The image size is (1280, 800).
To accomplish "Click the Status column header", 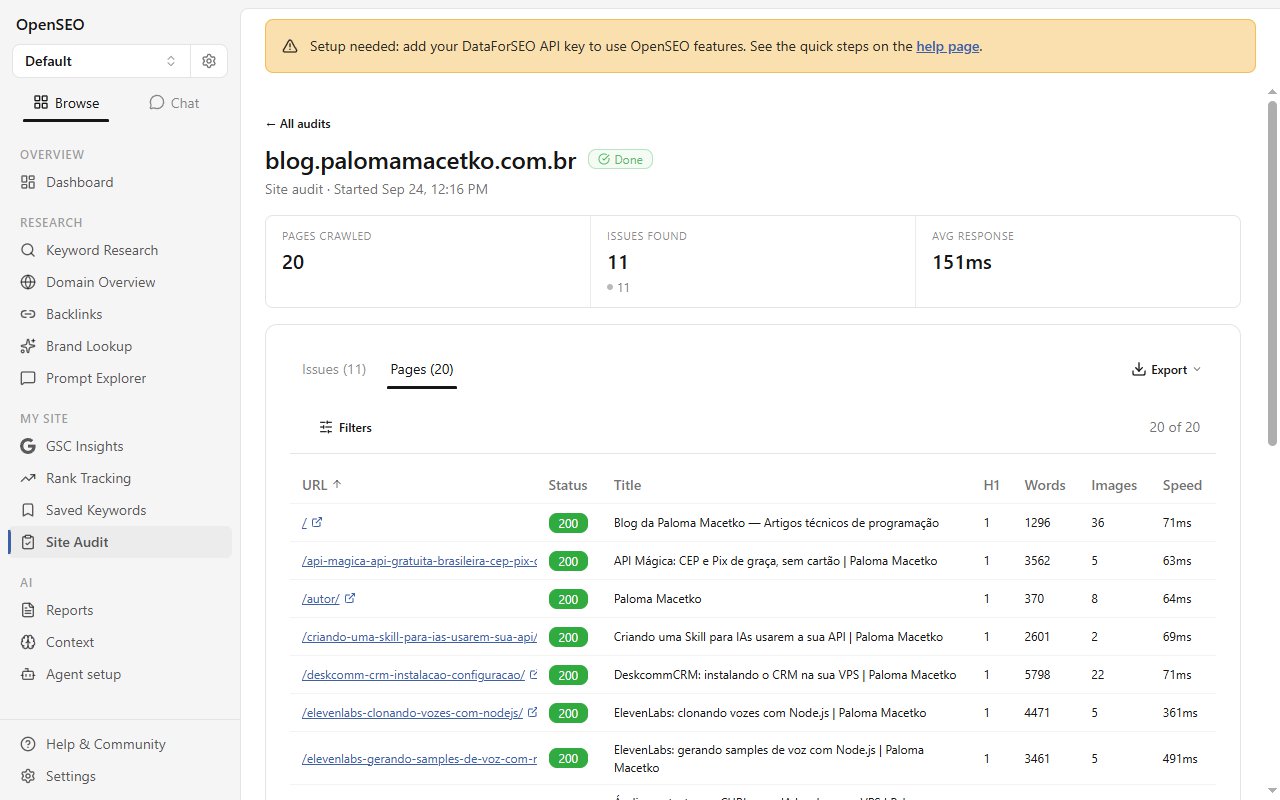I will 568,485.
